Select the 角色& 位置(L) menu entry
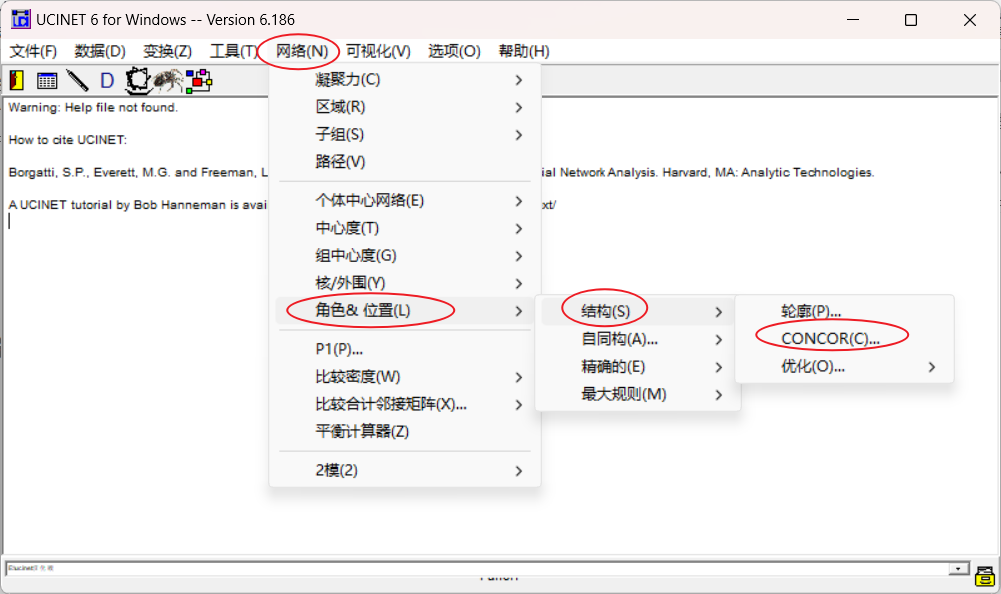 (405, 311)
